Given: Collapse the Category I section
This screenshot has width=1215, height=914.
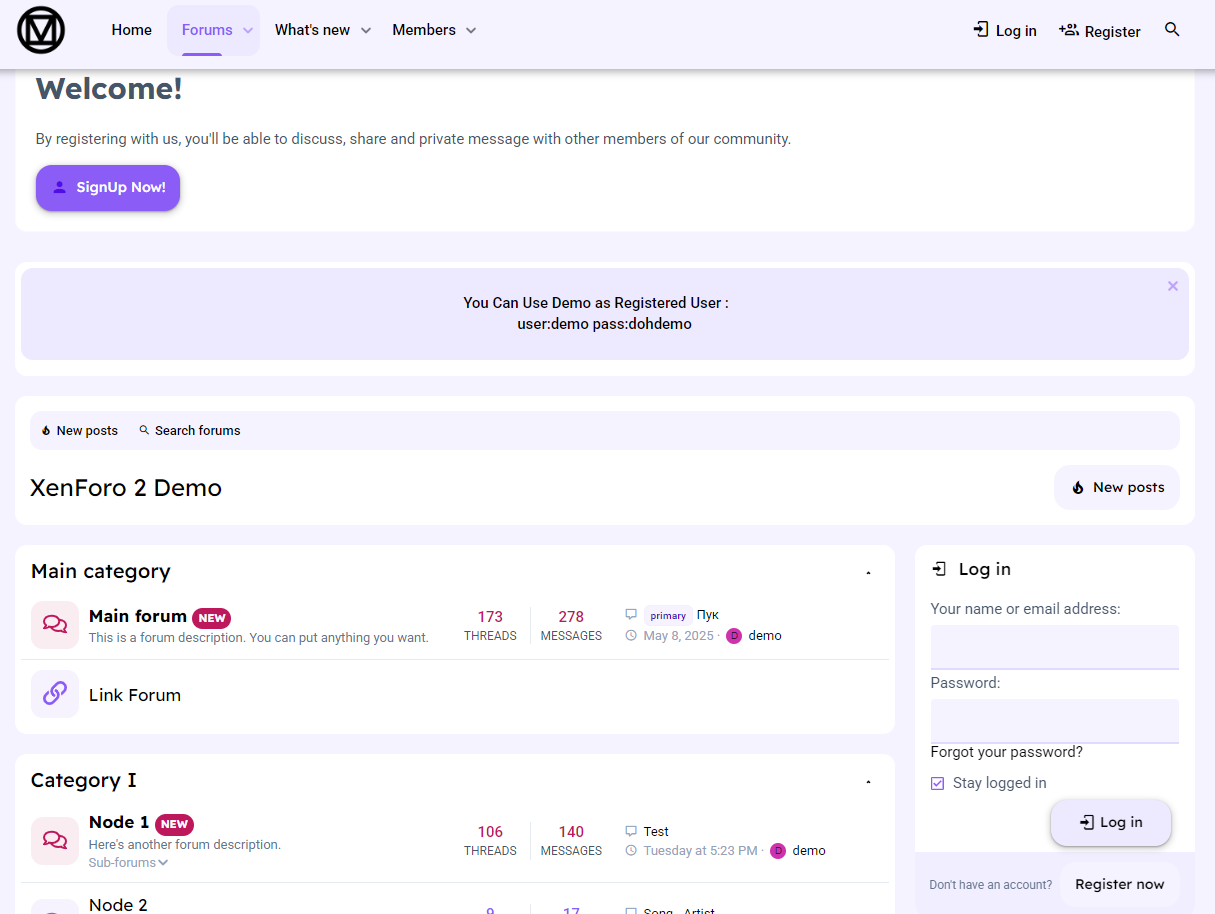Looking at the screenshot, I should (868, 781).
